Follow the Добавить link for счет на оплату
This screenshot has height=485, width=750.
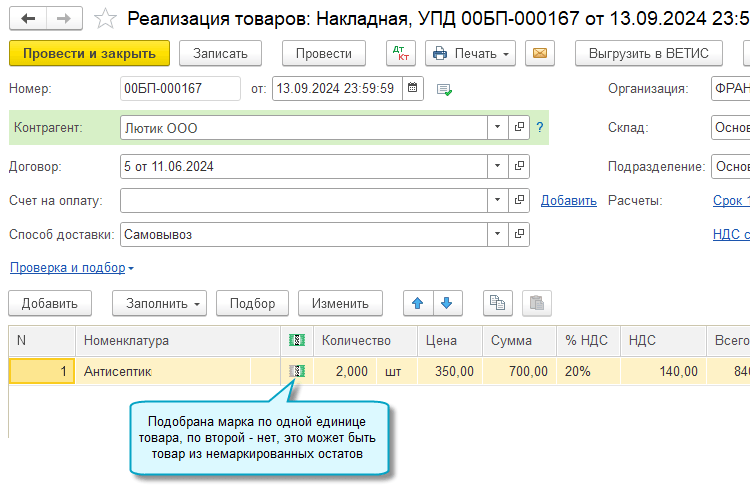pyautogui.click(x=569, y=200)
